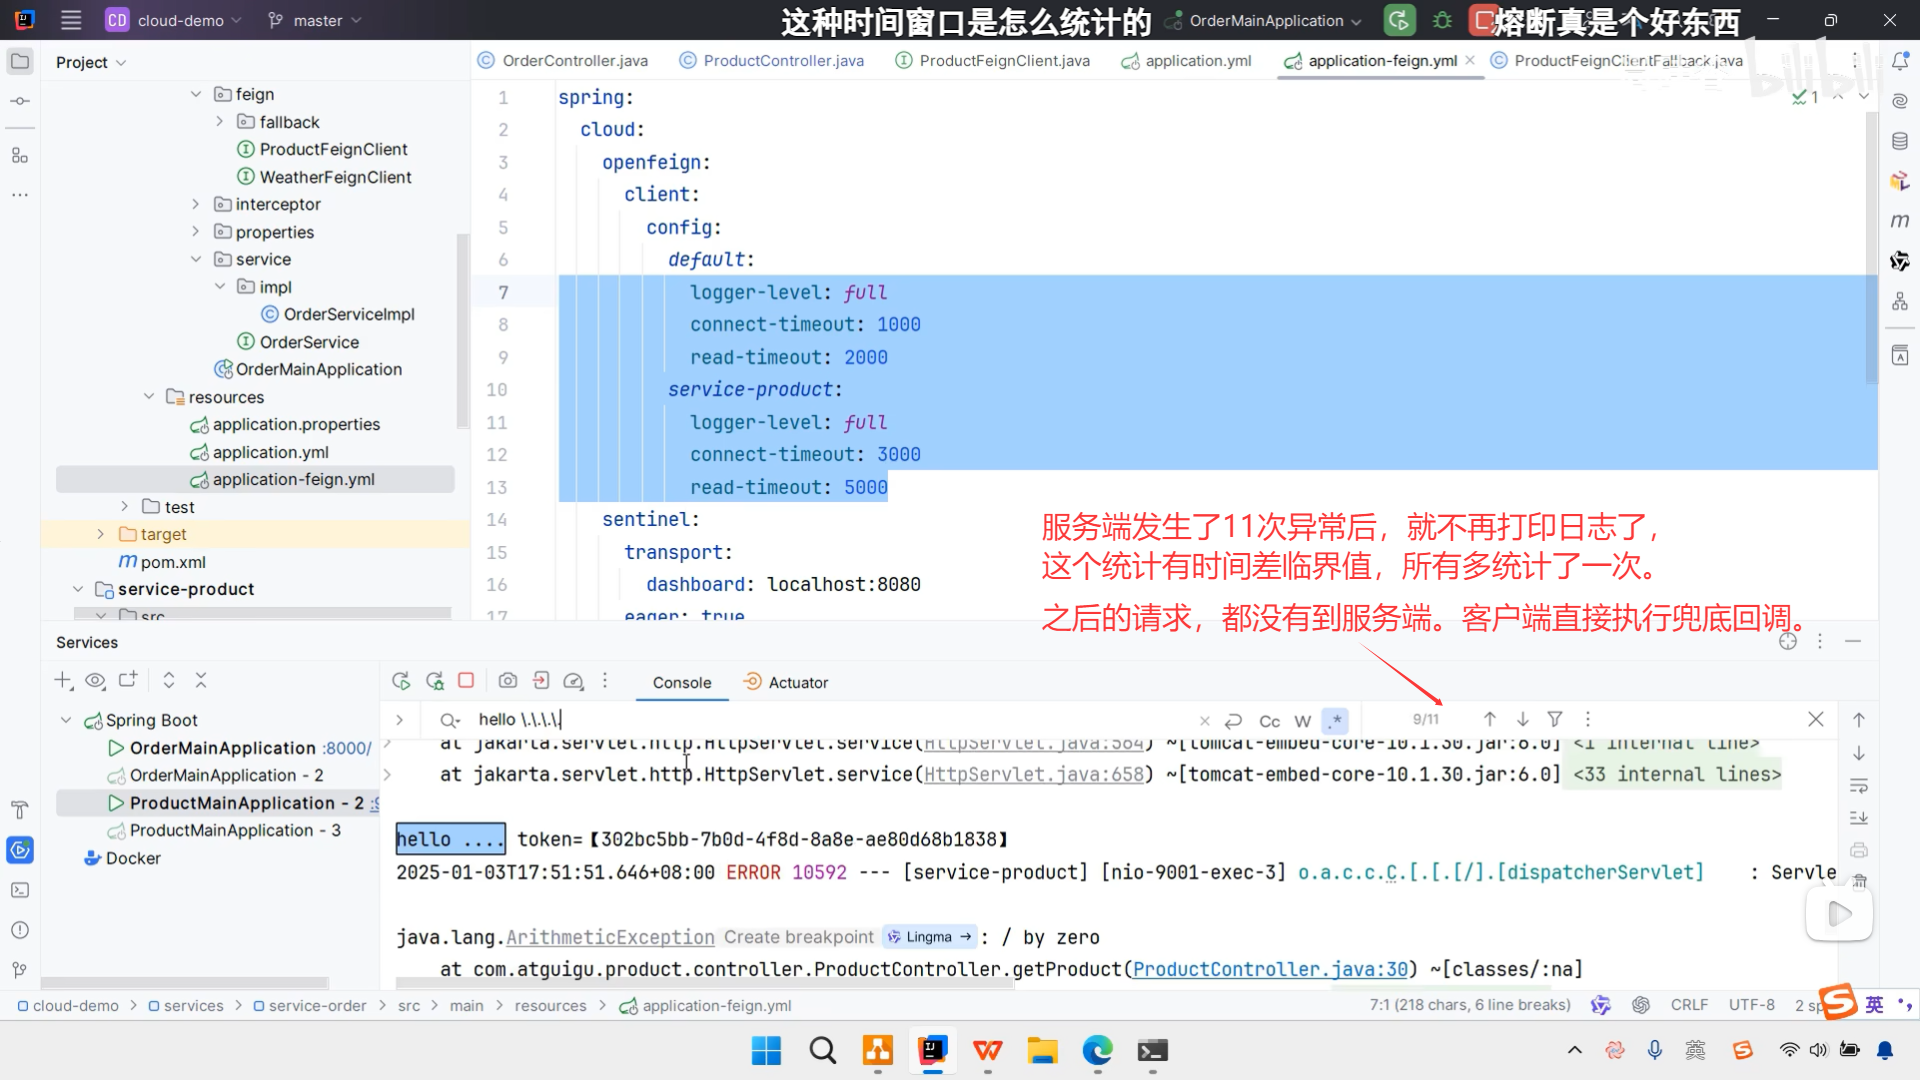
Task: Click next occurrence down arrow in search
Action: click(1522, 719)
